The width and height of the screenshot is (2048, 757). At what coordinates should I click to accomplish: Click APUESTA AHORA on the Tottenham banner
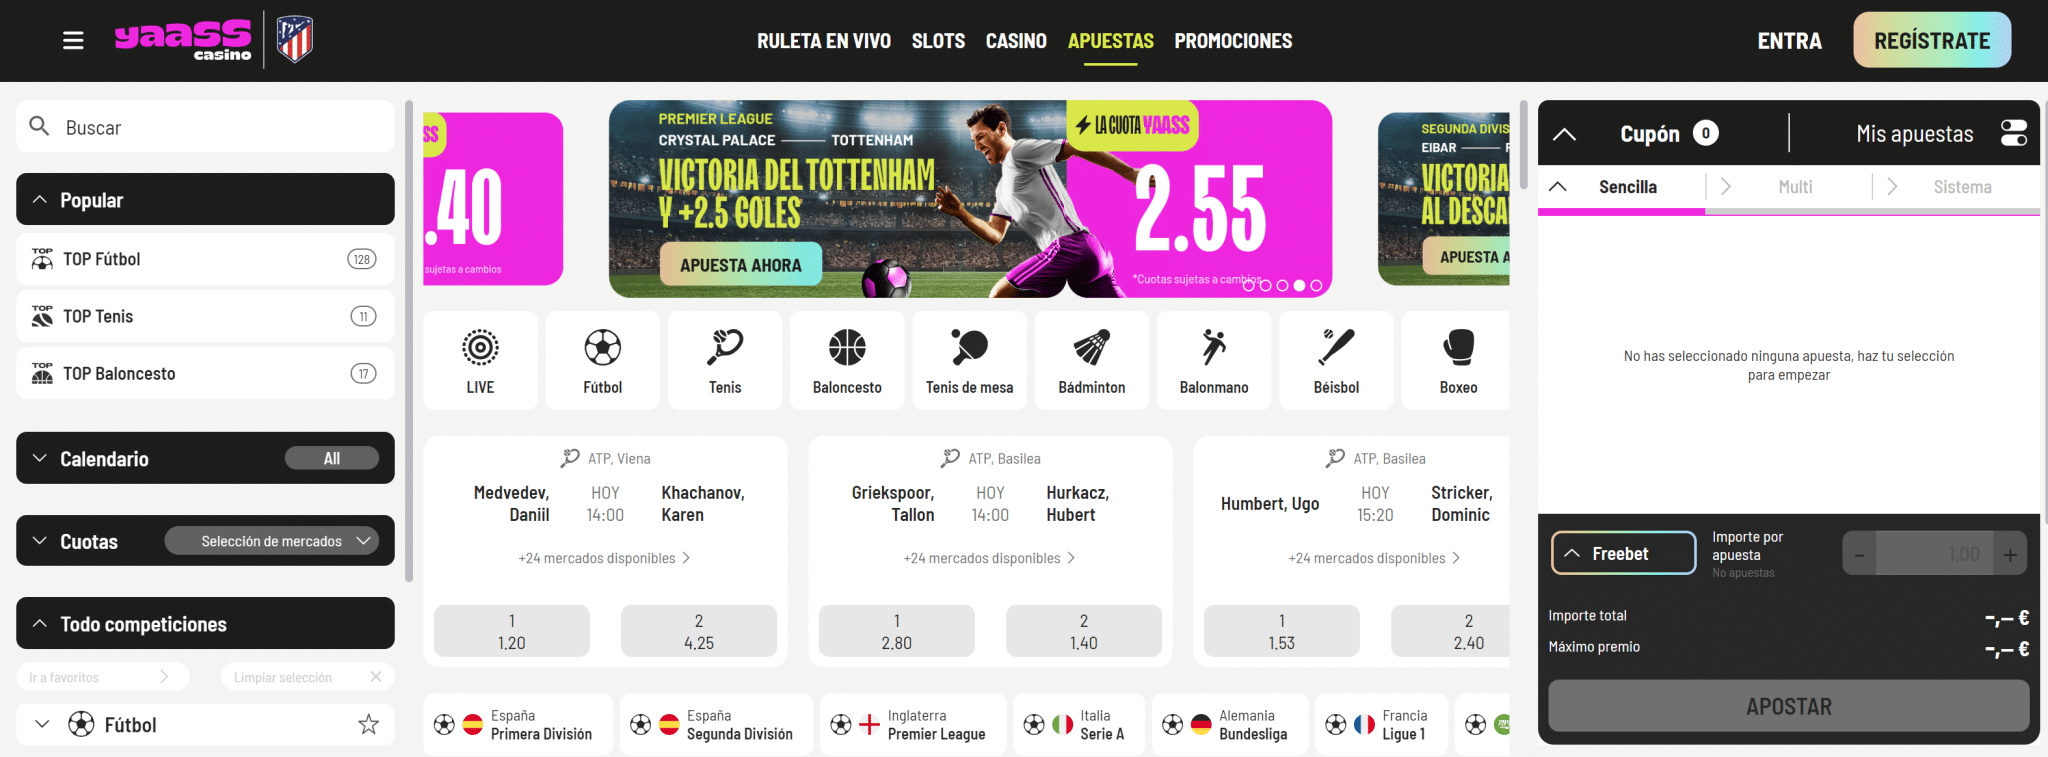pyautogui.click(x=741, y=265)
